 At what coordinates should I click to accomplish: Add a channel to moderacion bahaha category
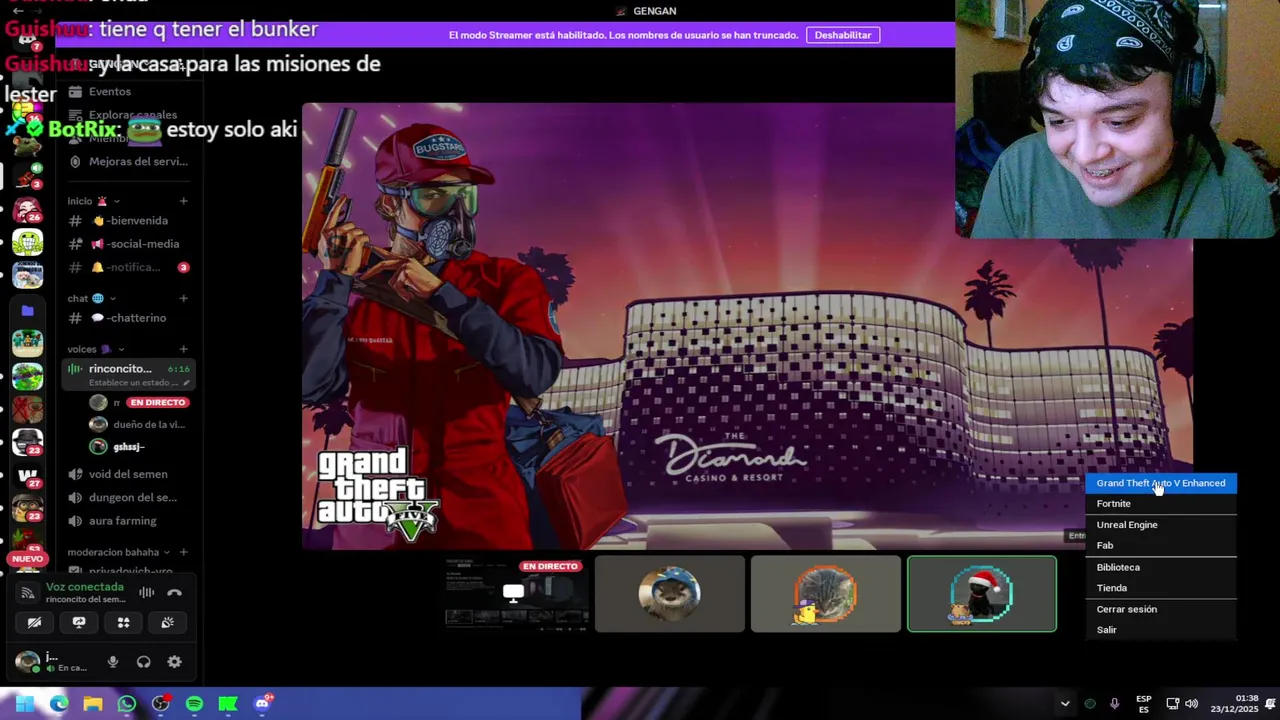pyautogui.click(x=183, y=552)
